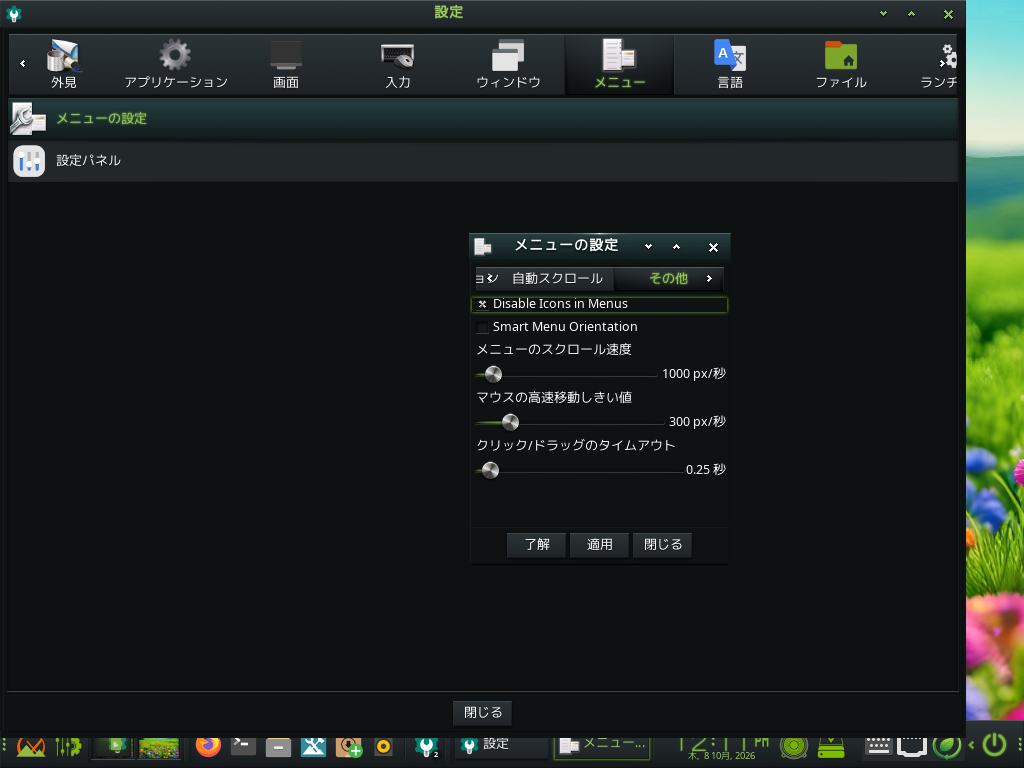
Task: Adjust the マウスの高速移動しきい値 slider knob
Action: pos(510,422)
